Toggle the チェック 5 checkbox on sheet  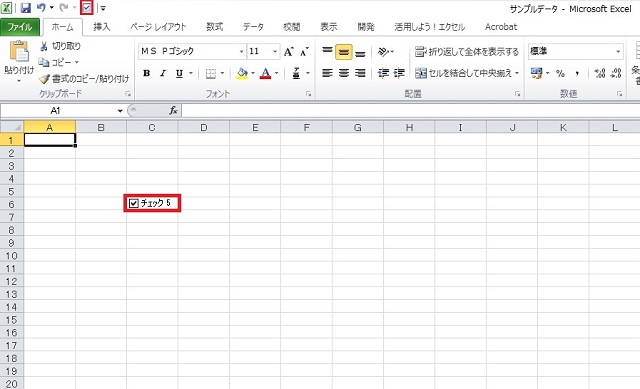[133, 203]
